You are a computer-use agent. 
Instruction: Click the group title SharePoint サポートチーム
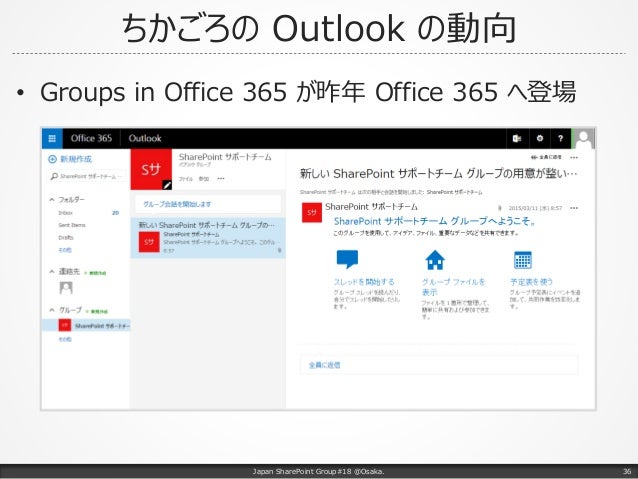coord(225,157)
